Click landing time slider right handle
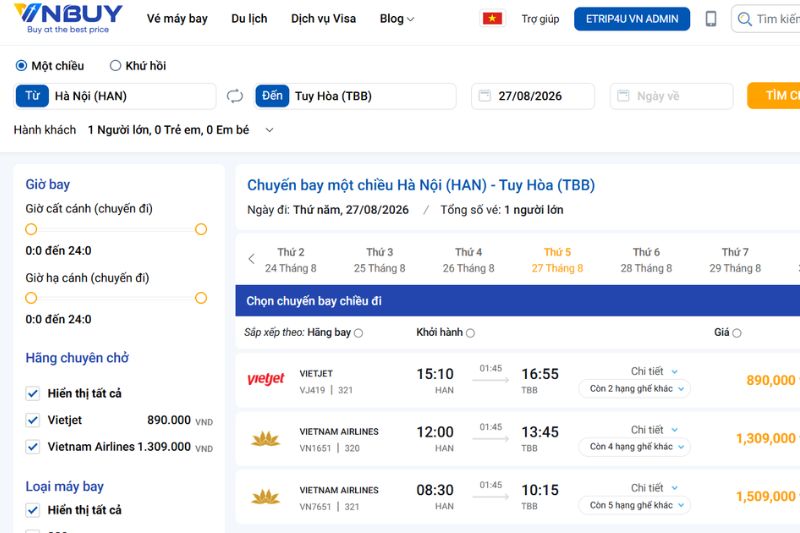This screenshot has width=800, height=533. click(x=201, y=298)
